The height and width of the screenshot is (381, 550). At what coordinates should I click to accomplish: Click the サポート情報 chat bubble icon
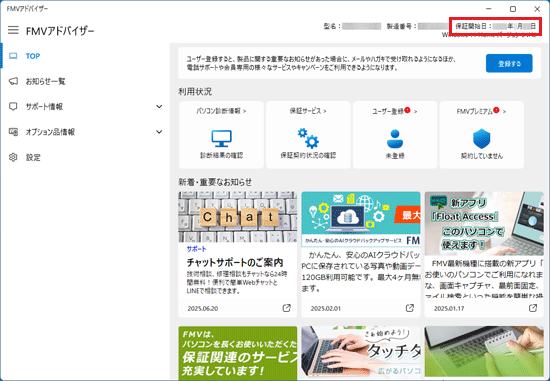[x=13, y=107]
